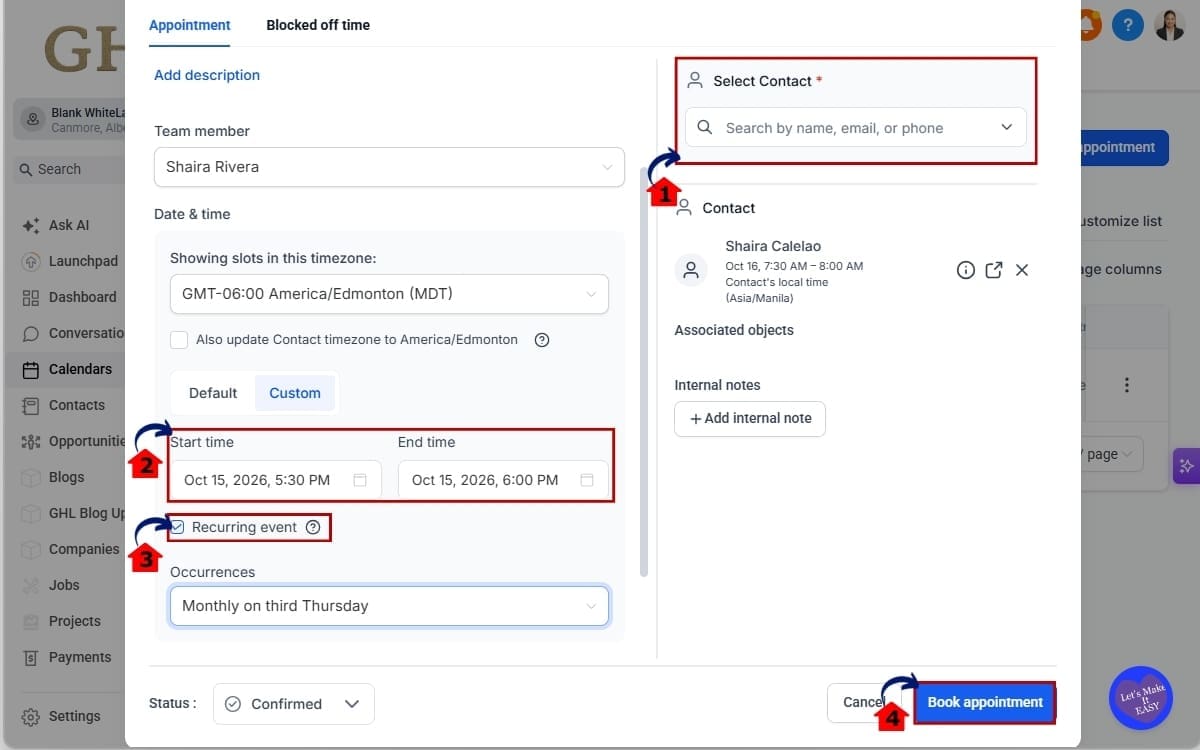
Task: Open the user profile avatar
Action: (x=1170, y=24)
